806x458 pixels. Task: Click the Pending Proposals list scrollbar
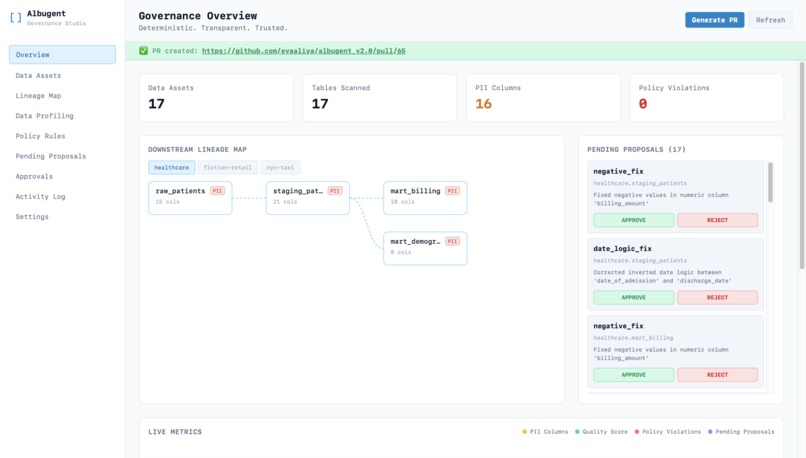(x=770, y=182)
